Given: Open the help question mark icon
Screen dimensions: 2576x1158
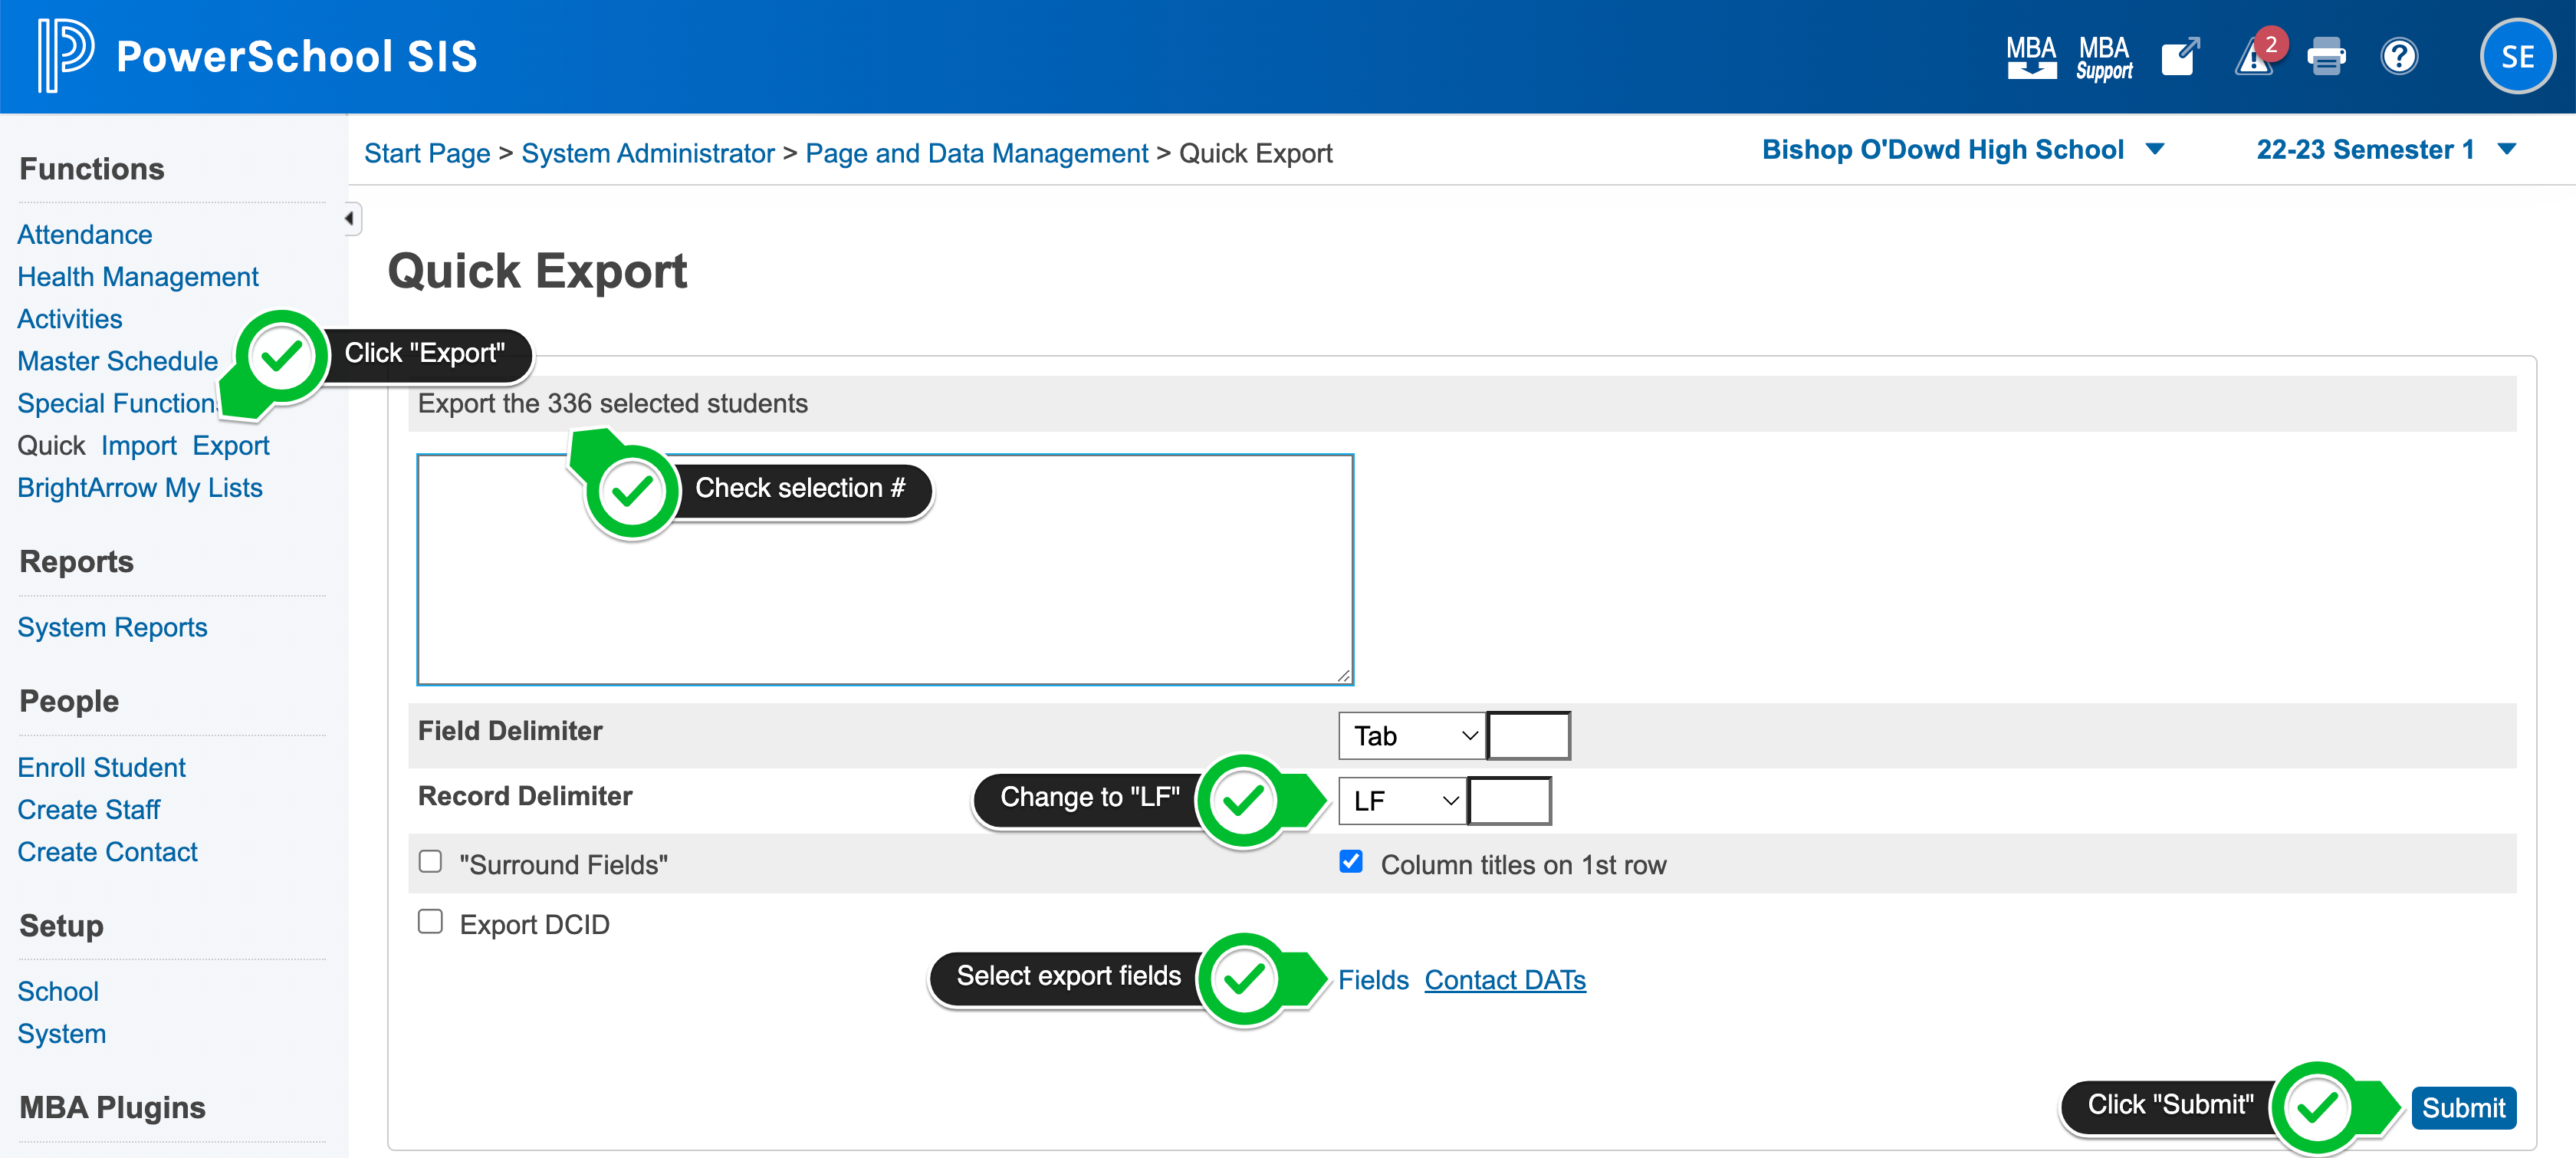Looking at the screenshot, I should click(x=2399, y=57).
